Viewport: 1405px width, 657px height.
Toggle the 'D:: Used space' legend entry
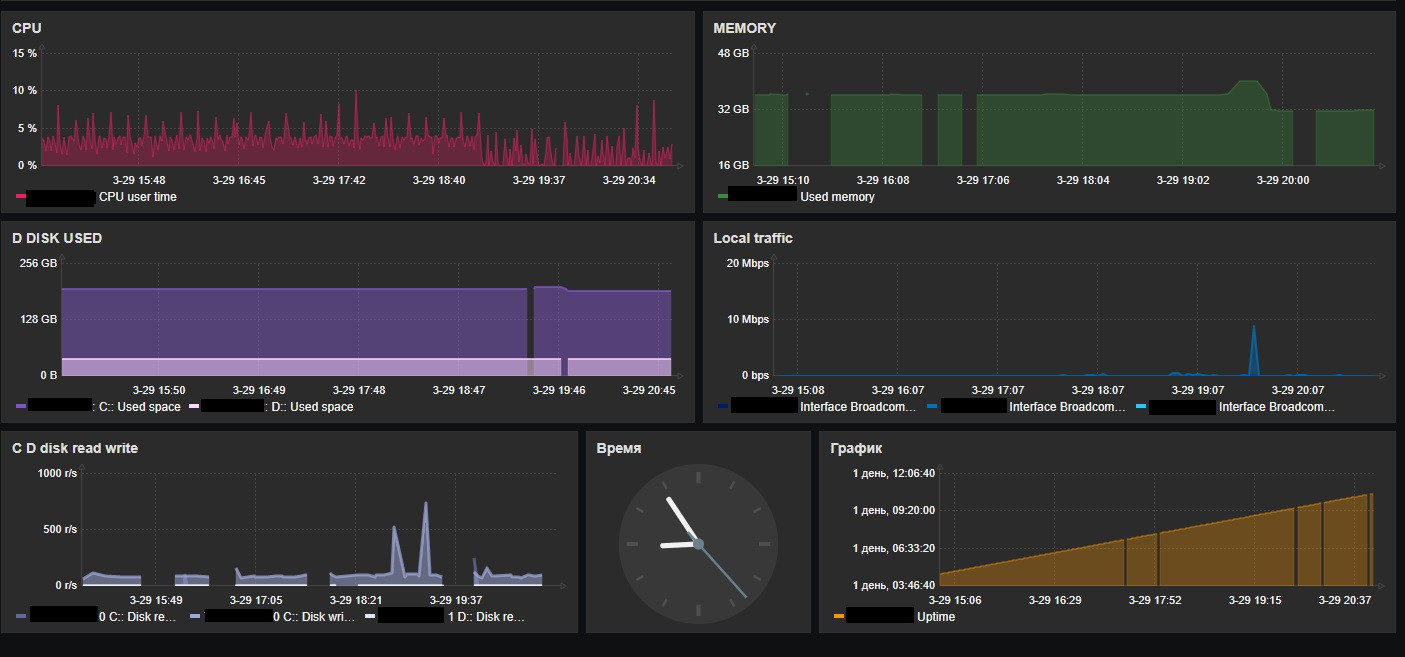pyautogui.click(x=312, y=407)
